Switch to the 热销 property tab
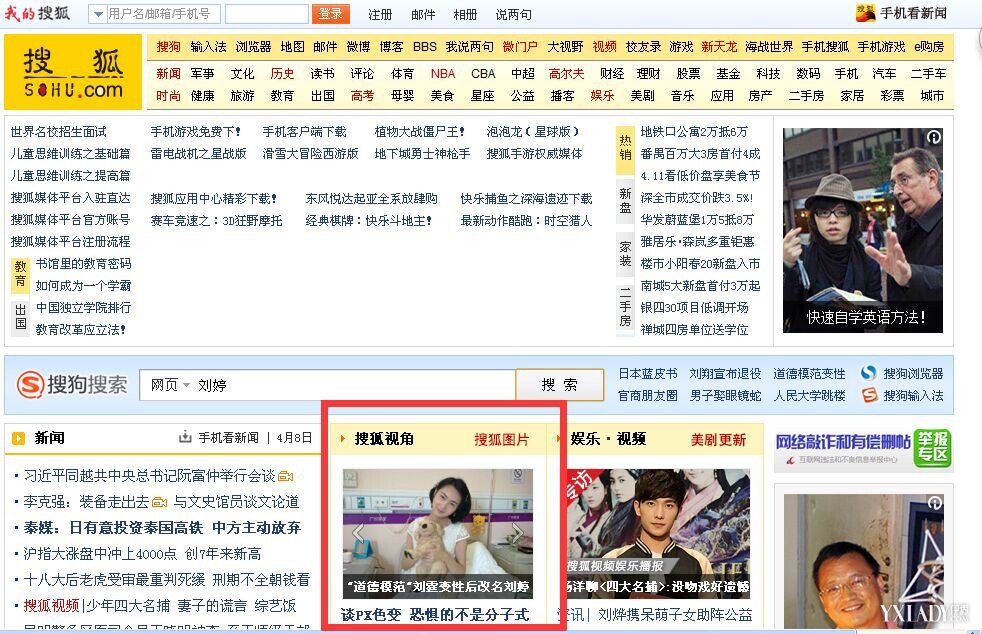The image size is (982, 634). (625, 148)
